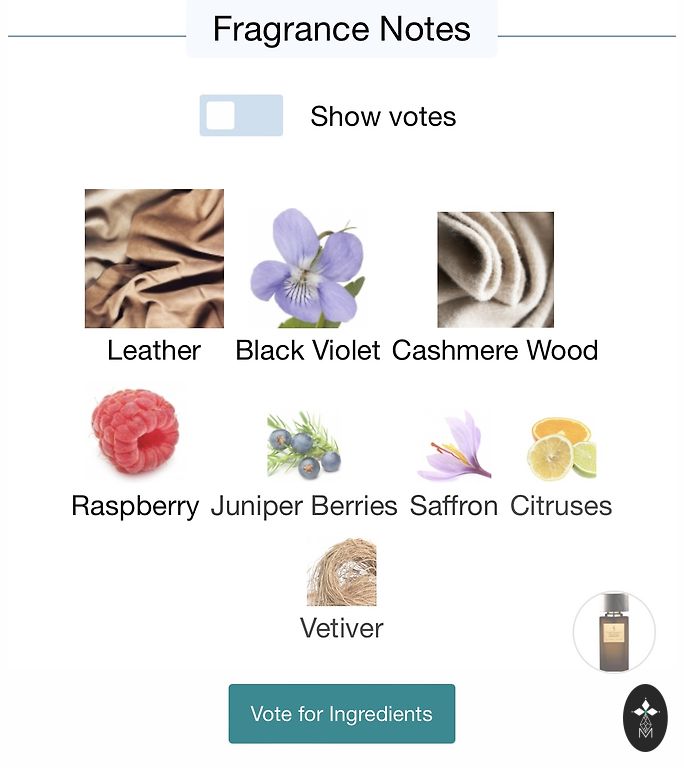Select the Cashmere Wood label
This screenshot has width=684, height=768.
(495, 351)
